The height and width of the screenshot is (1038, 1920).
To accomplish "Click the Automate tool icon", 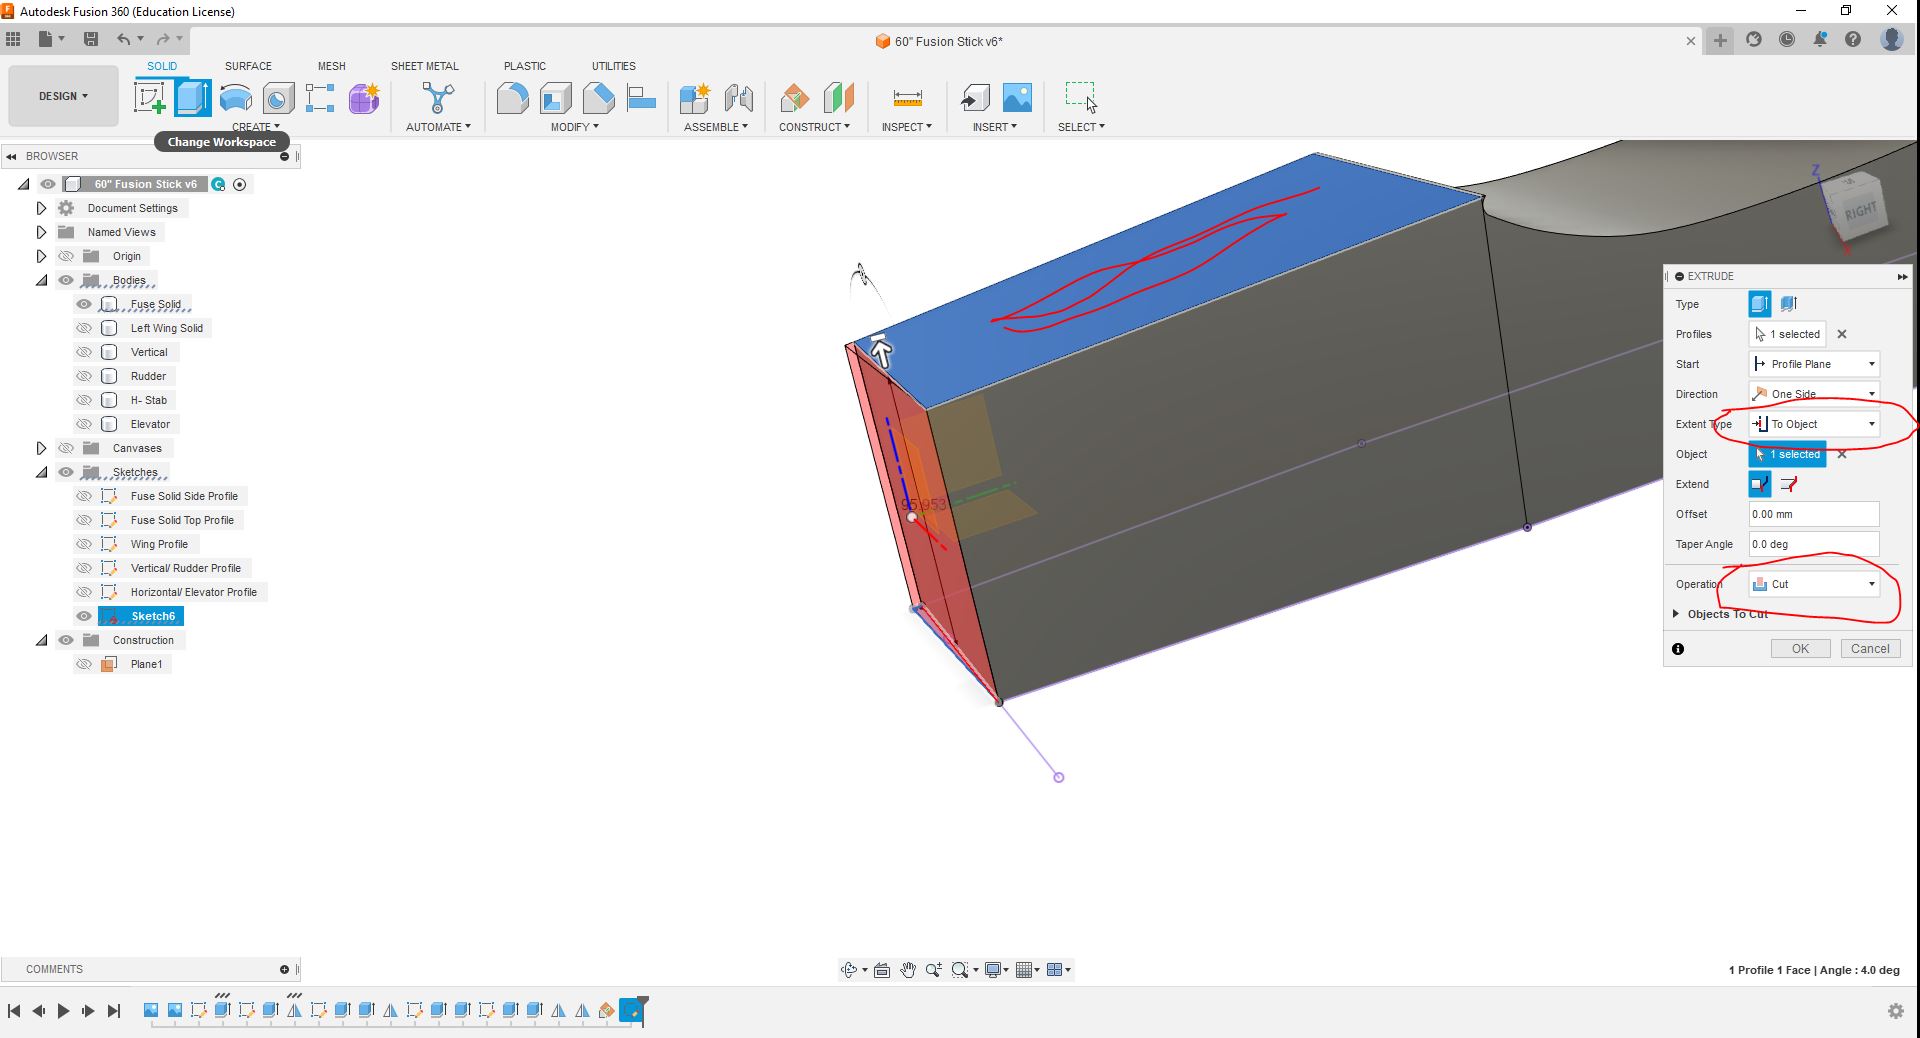I will tap(438, 98).
